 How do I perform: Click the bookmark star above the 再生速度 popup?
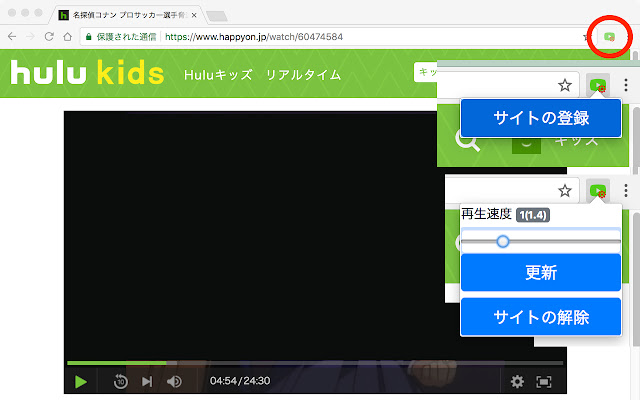pos(565,191)
